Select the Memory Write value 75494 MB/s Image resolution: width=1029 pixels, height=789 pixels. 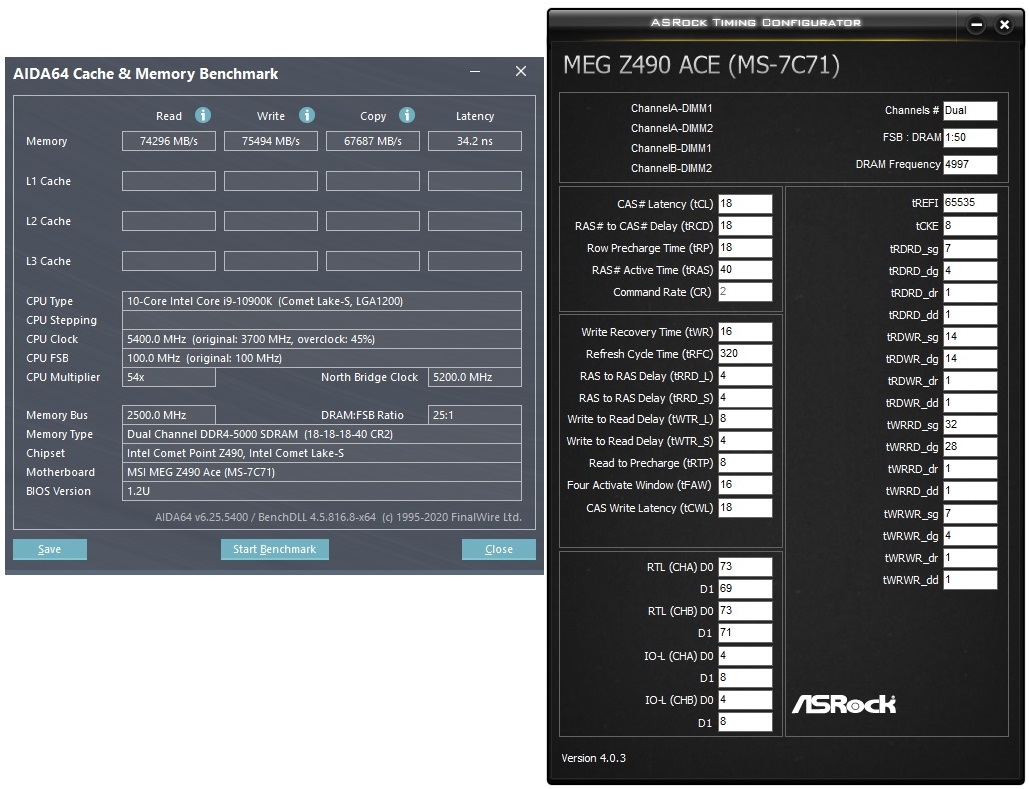coord(270,141)
